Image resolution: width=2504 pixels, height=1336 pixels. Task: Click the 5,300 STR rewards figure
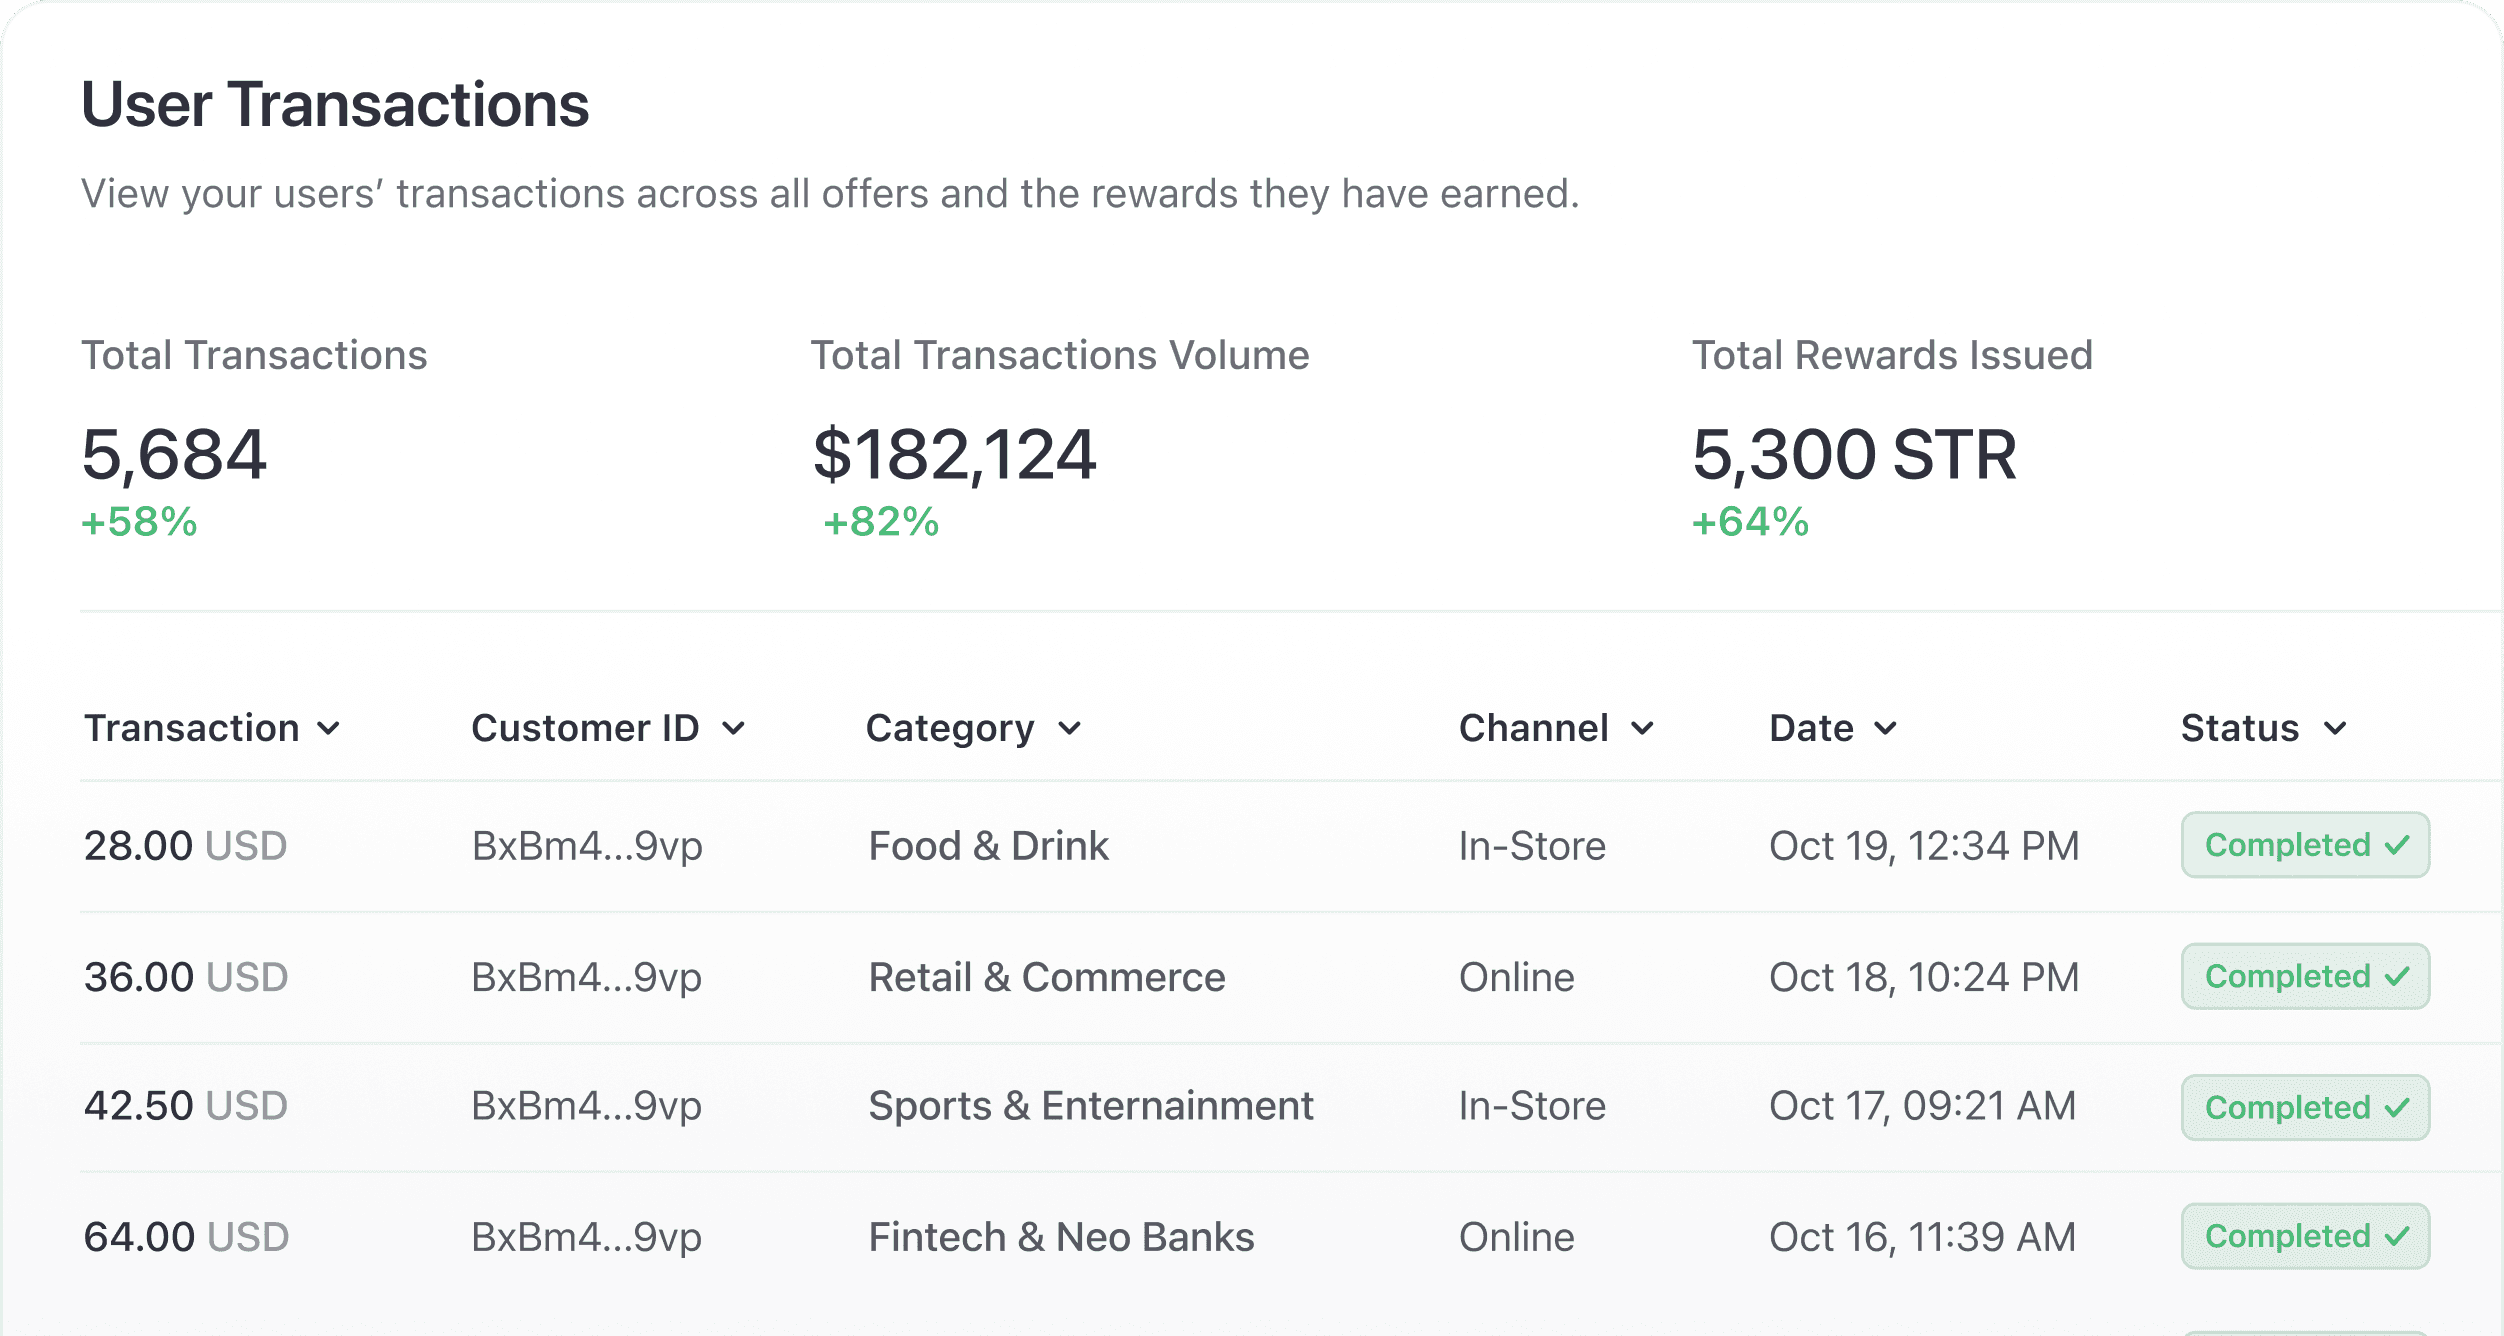coord(1854,455)
